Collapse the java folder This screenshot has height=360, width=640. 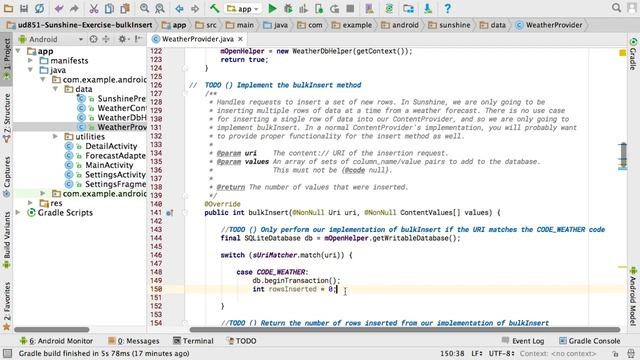[x=30, y=70]
